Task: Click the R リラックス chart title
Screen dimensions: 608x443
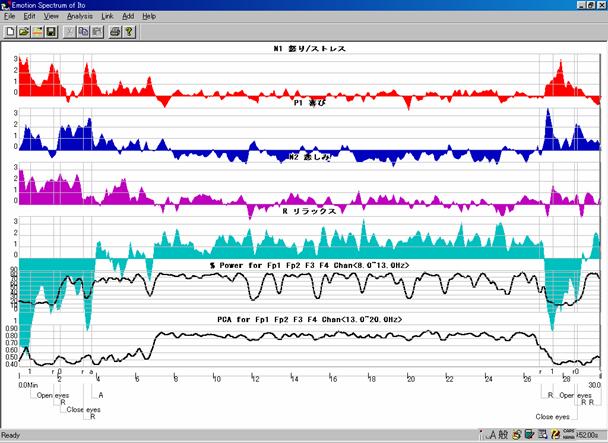Action: click(309, 211)
